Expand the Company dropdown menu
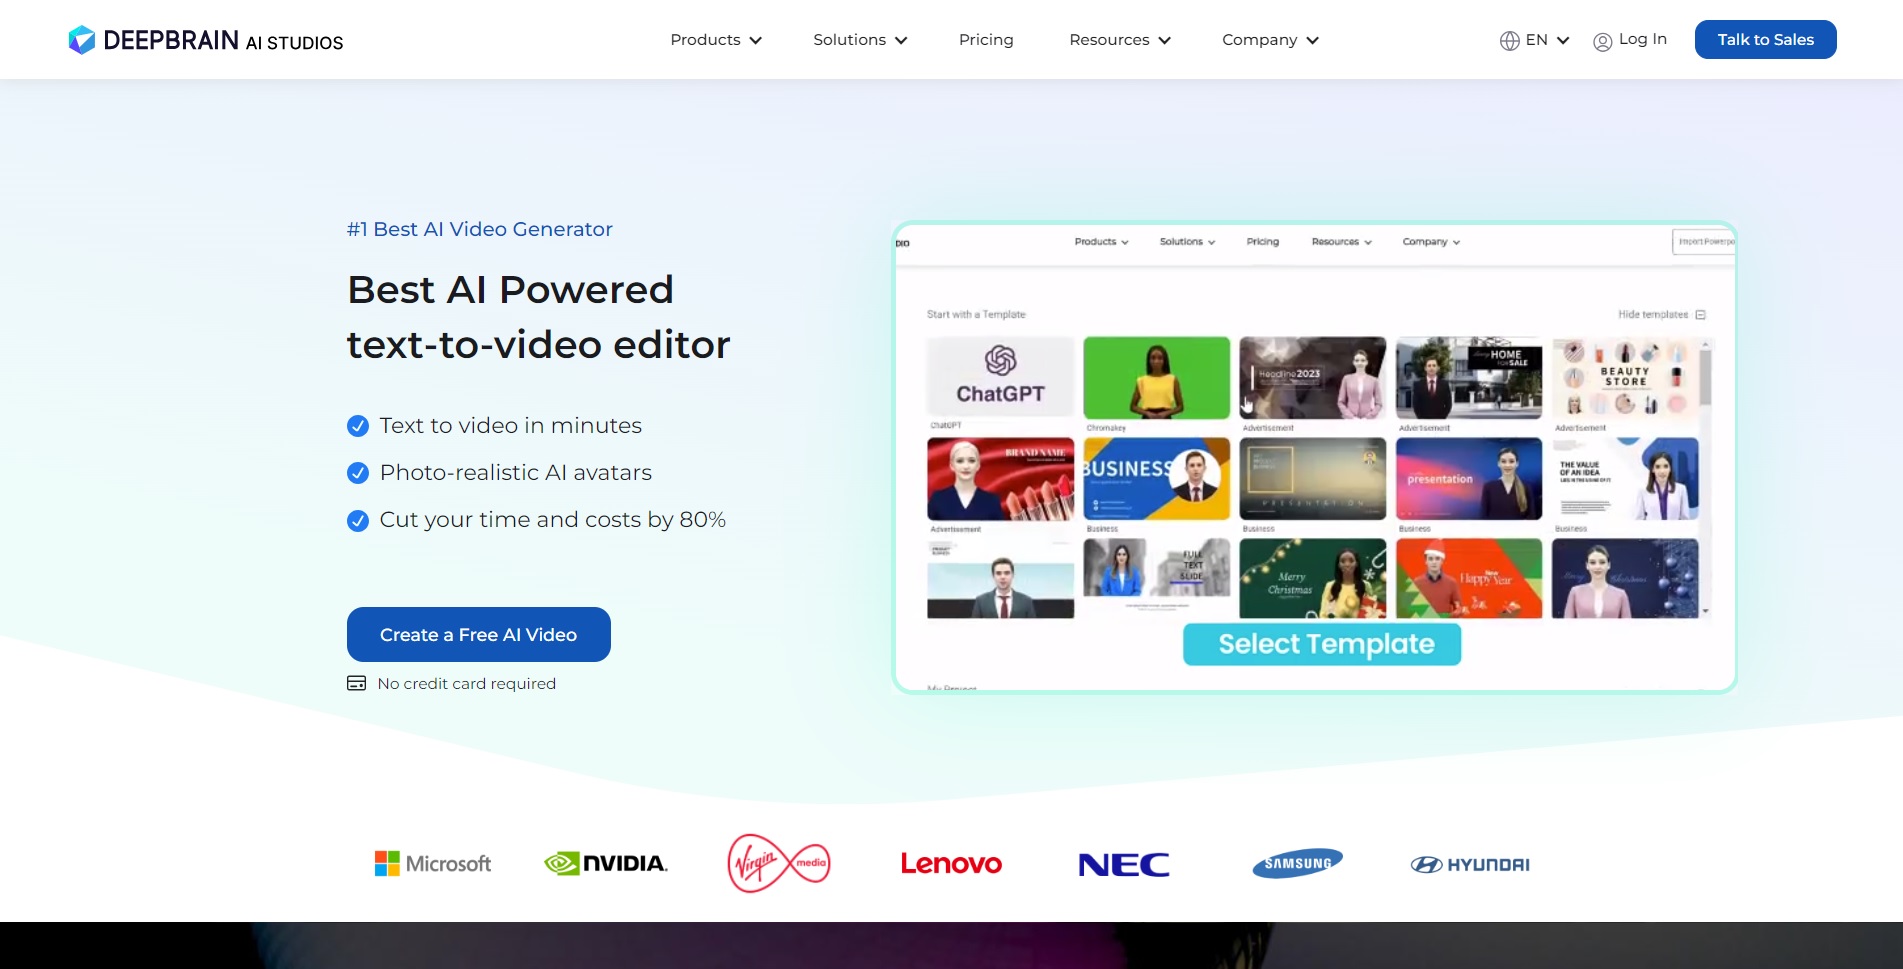The height and width of the screenshot is (969, 1903). click(1270, 40)
